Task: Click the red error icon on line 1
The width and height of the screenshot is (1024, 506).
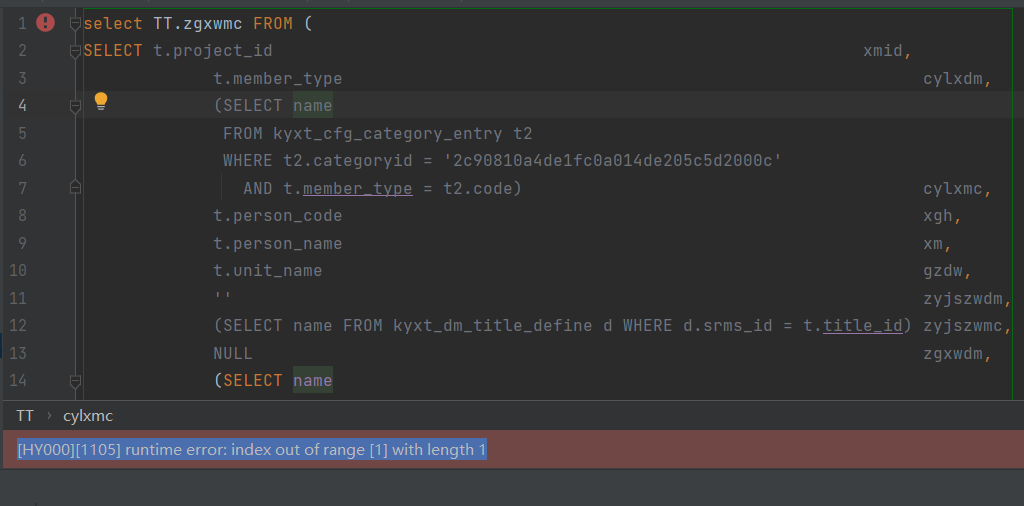Action: (x=45, y=23)
